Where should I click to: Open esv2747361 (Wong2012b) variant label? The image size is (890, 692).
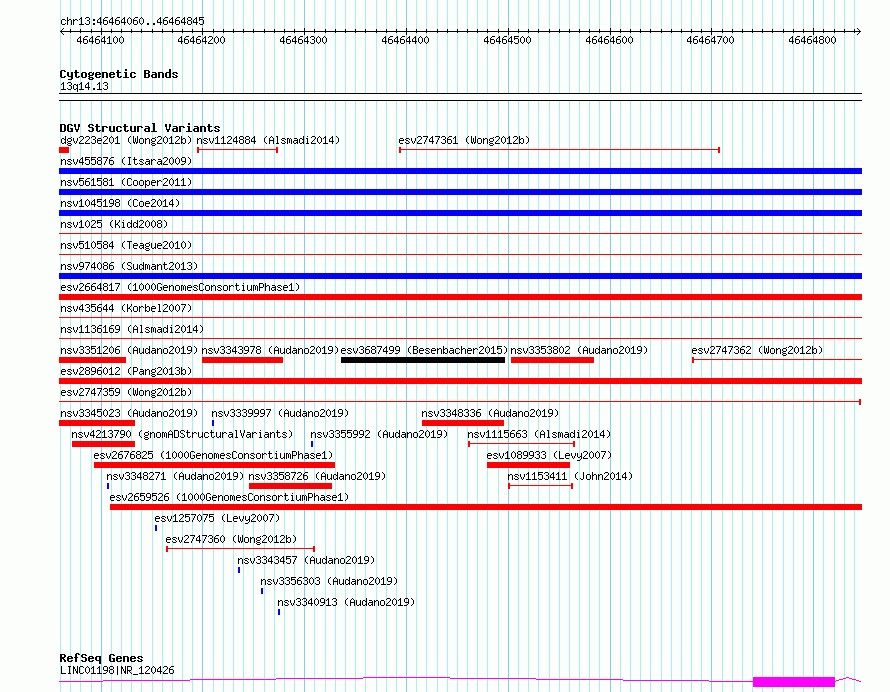(464, 140)
